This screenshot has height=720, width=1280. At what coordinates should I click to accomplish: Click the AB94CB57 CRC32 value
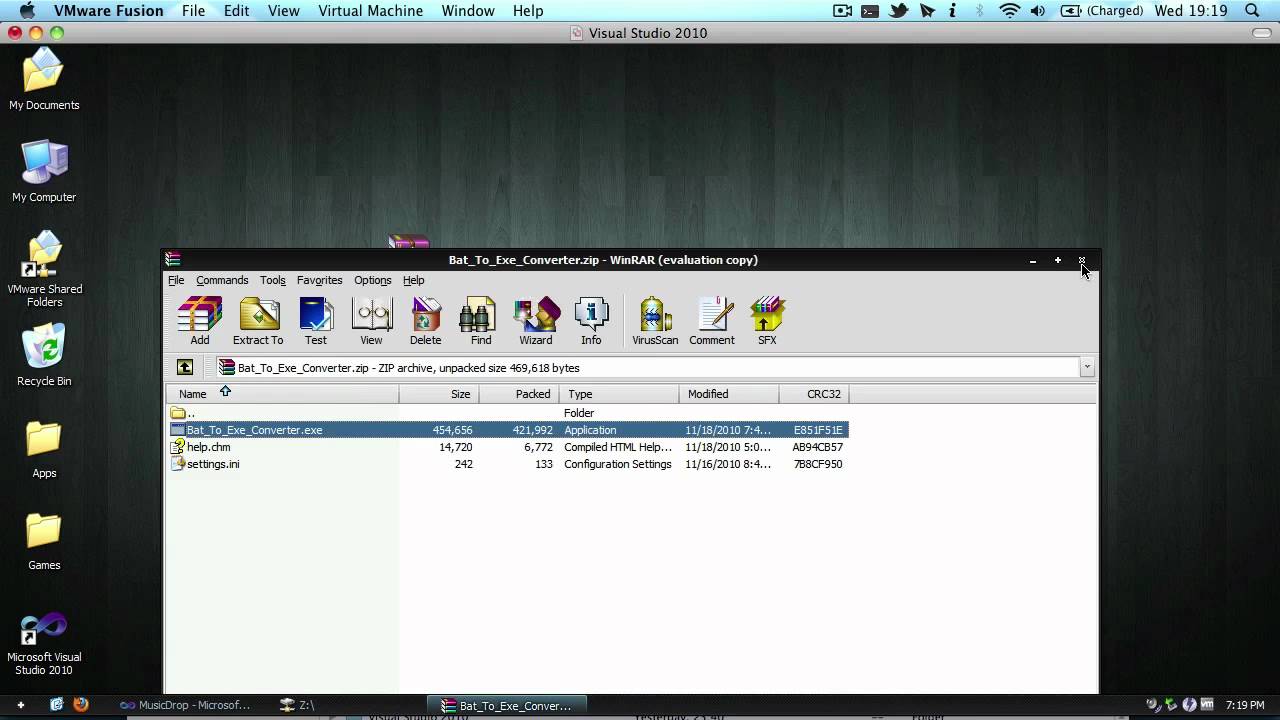(x=818, y=447)
